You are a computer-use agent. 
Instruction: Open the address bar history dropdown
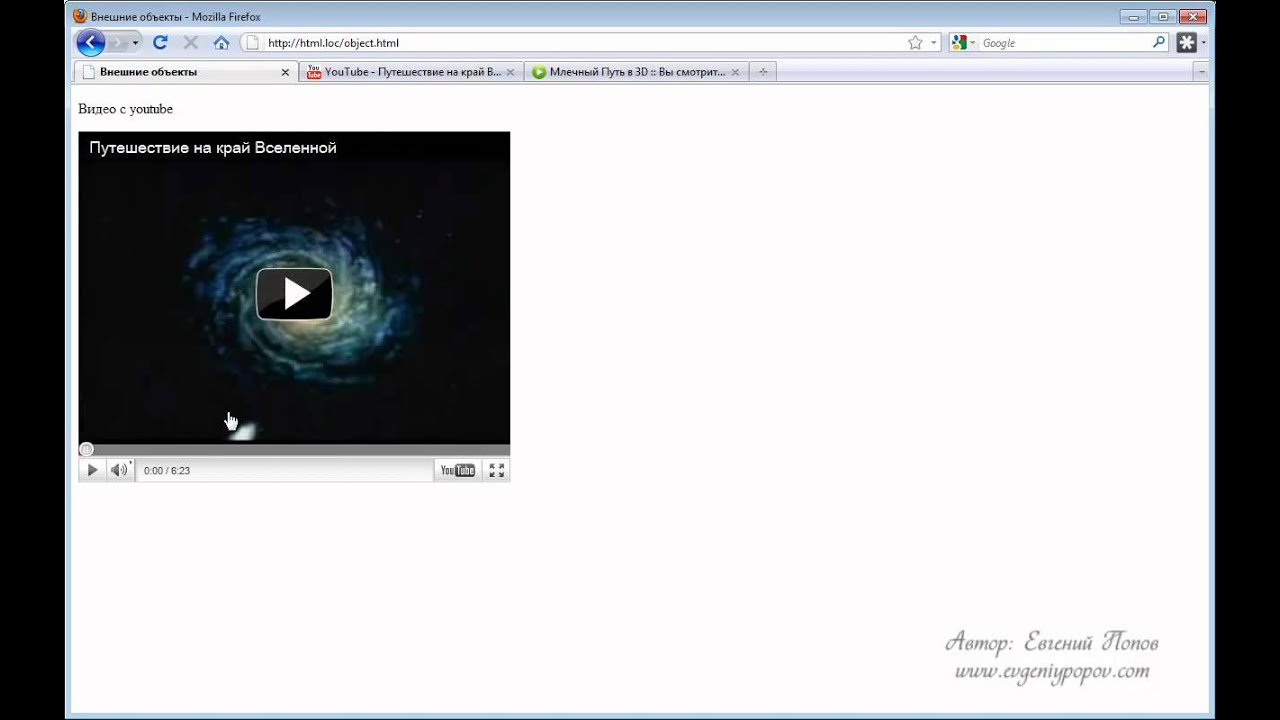pos(934,43)
